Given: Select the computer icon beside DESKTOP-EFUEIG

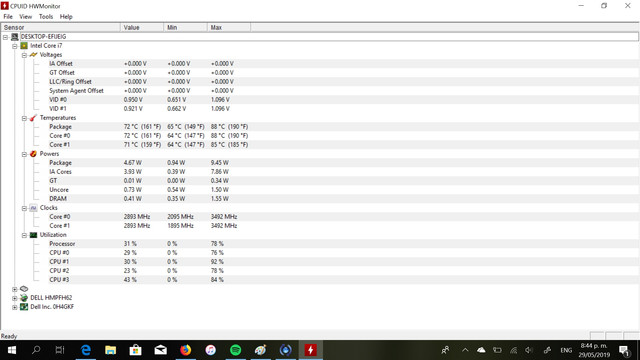Looking at the screenshot, I should tap(15, 37).
